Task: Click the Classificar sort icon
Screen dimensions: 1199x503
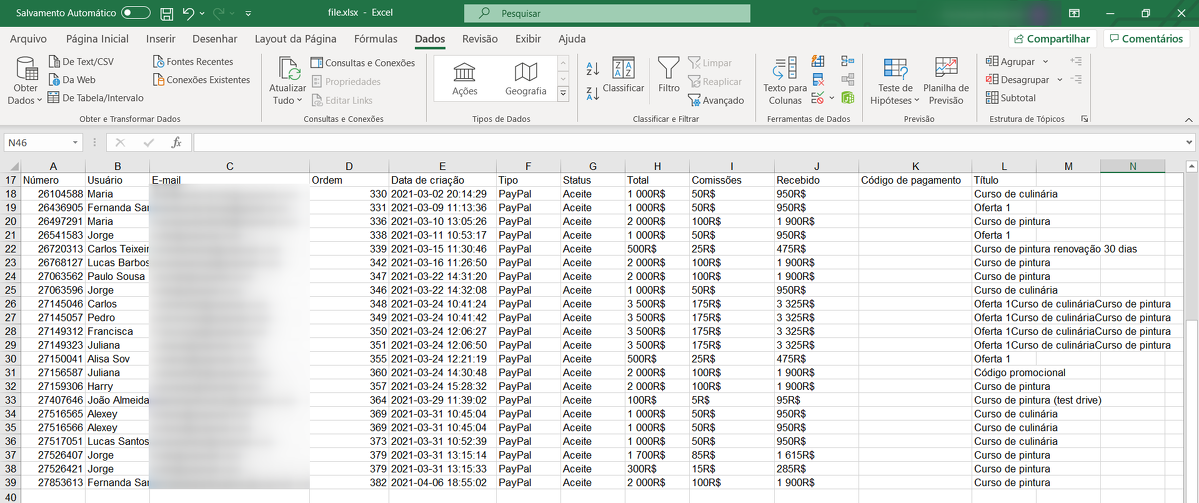Action: [x=623, y=70]
